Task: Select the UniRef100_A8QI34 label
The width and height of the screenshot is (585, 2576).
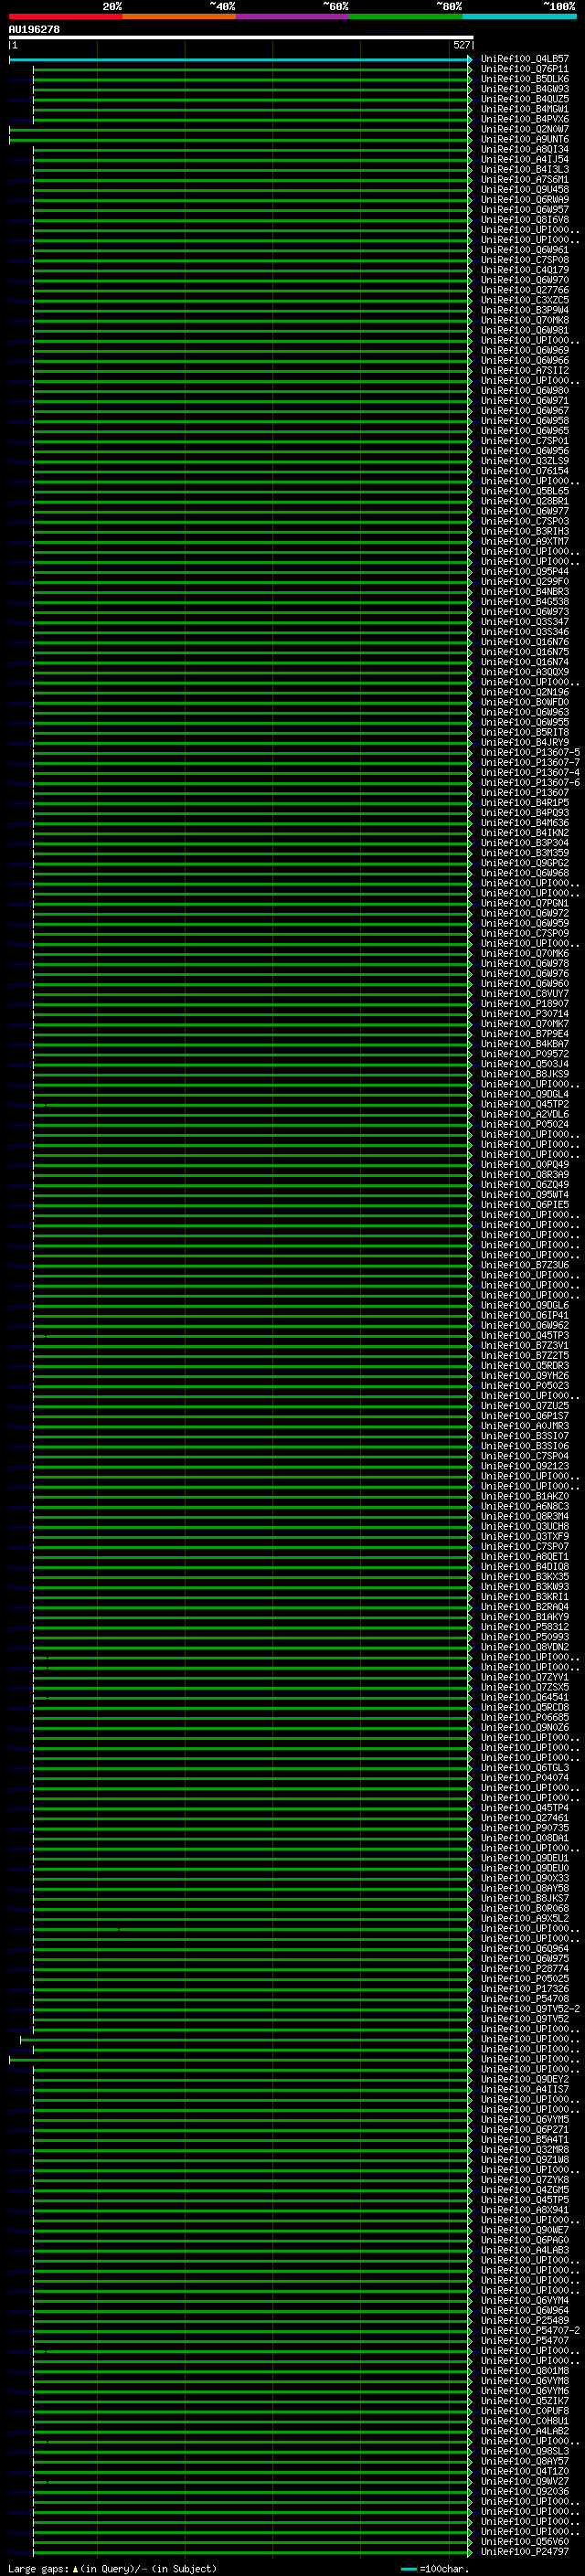Action: point(525,149)
